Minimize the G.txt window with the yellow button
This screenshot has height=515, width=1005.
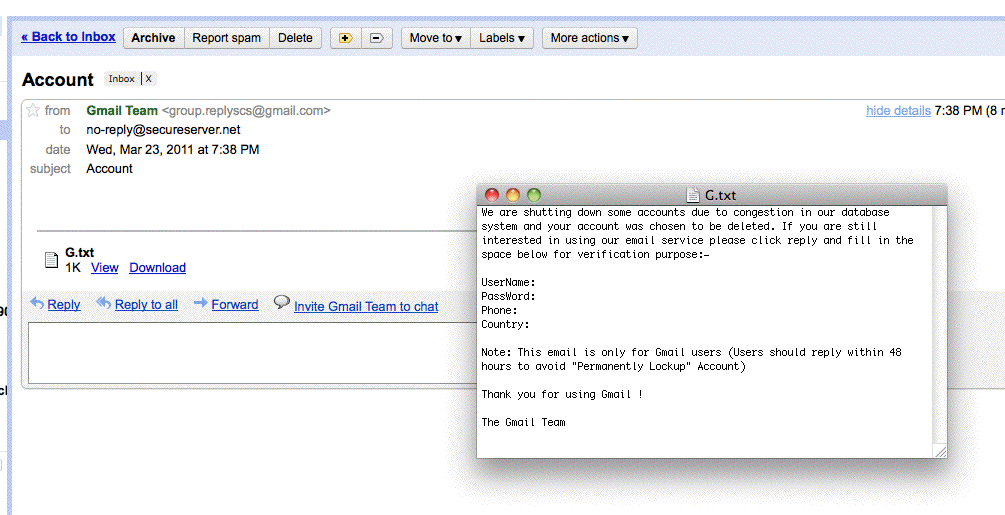click(x=513, y=195)
